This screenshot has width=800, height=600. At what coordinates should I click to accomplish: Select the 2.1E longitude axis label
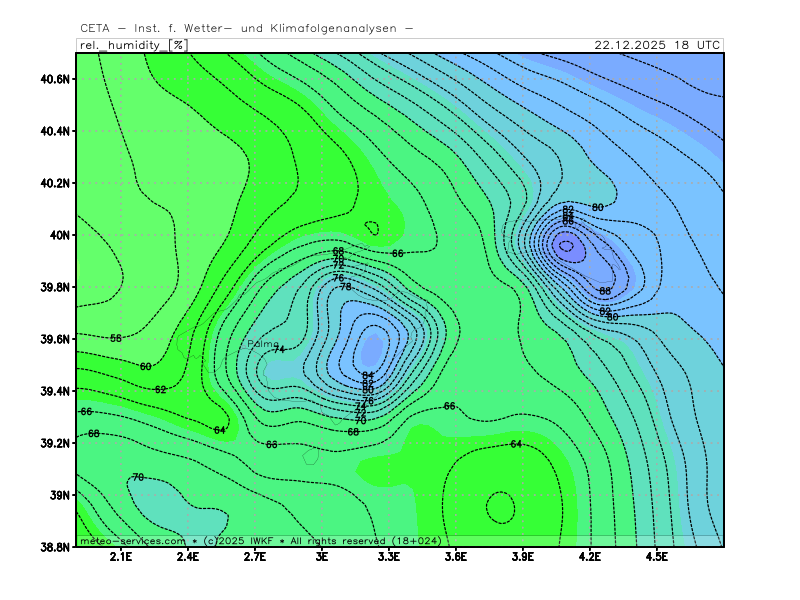coord(121,558)
